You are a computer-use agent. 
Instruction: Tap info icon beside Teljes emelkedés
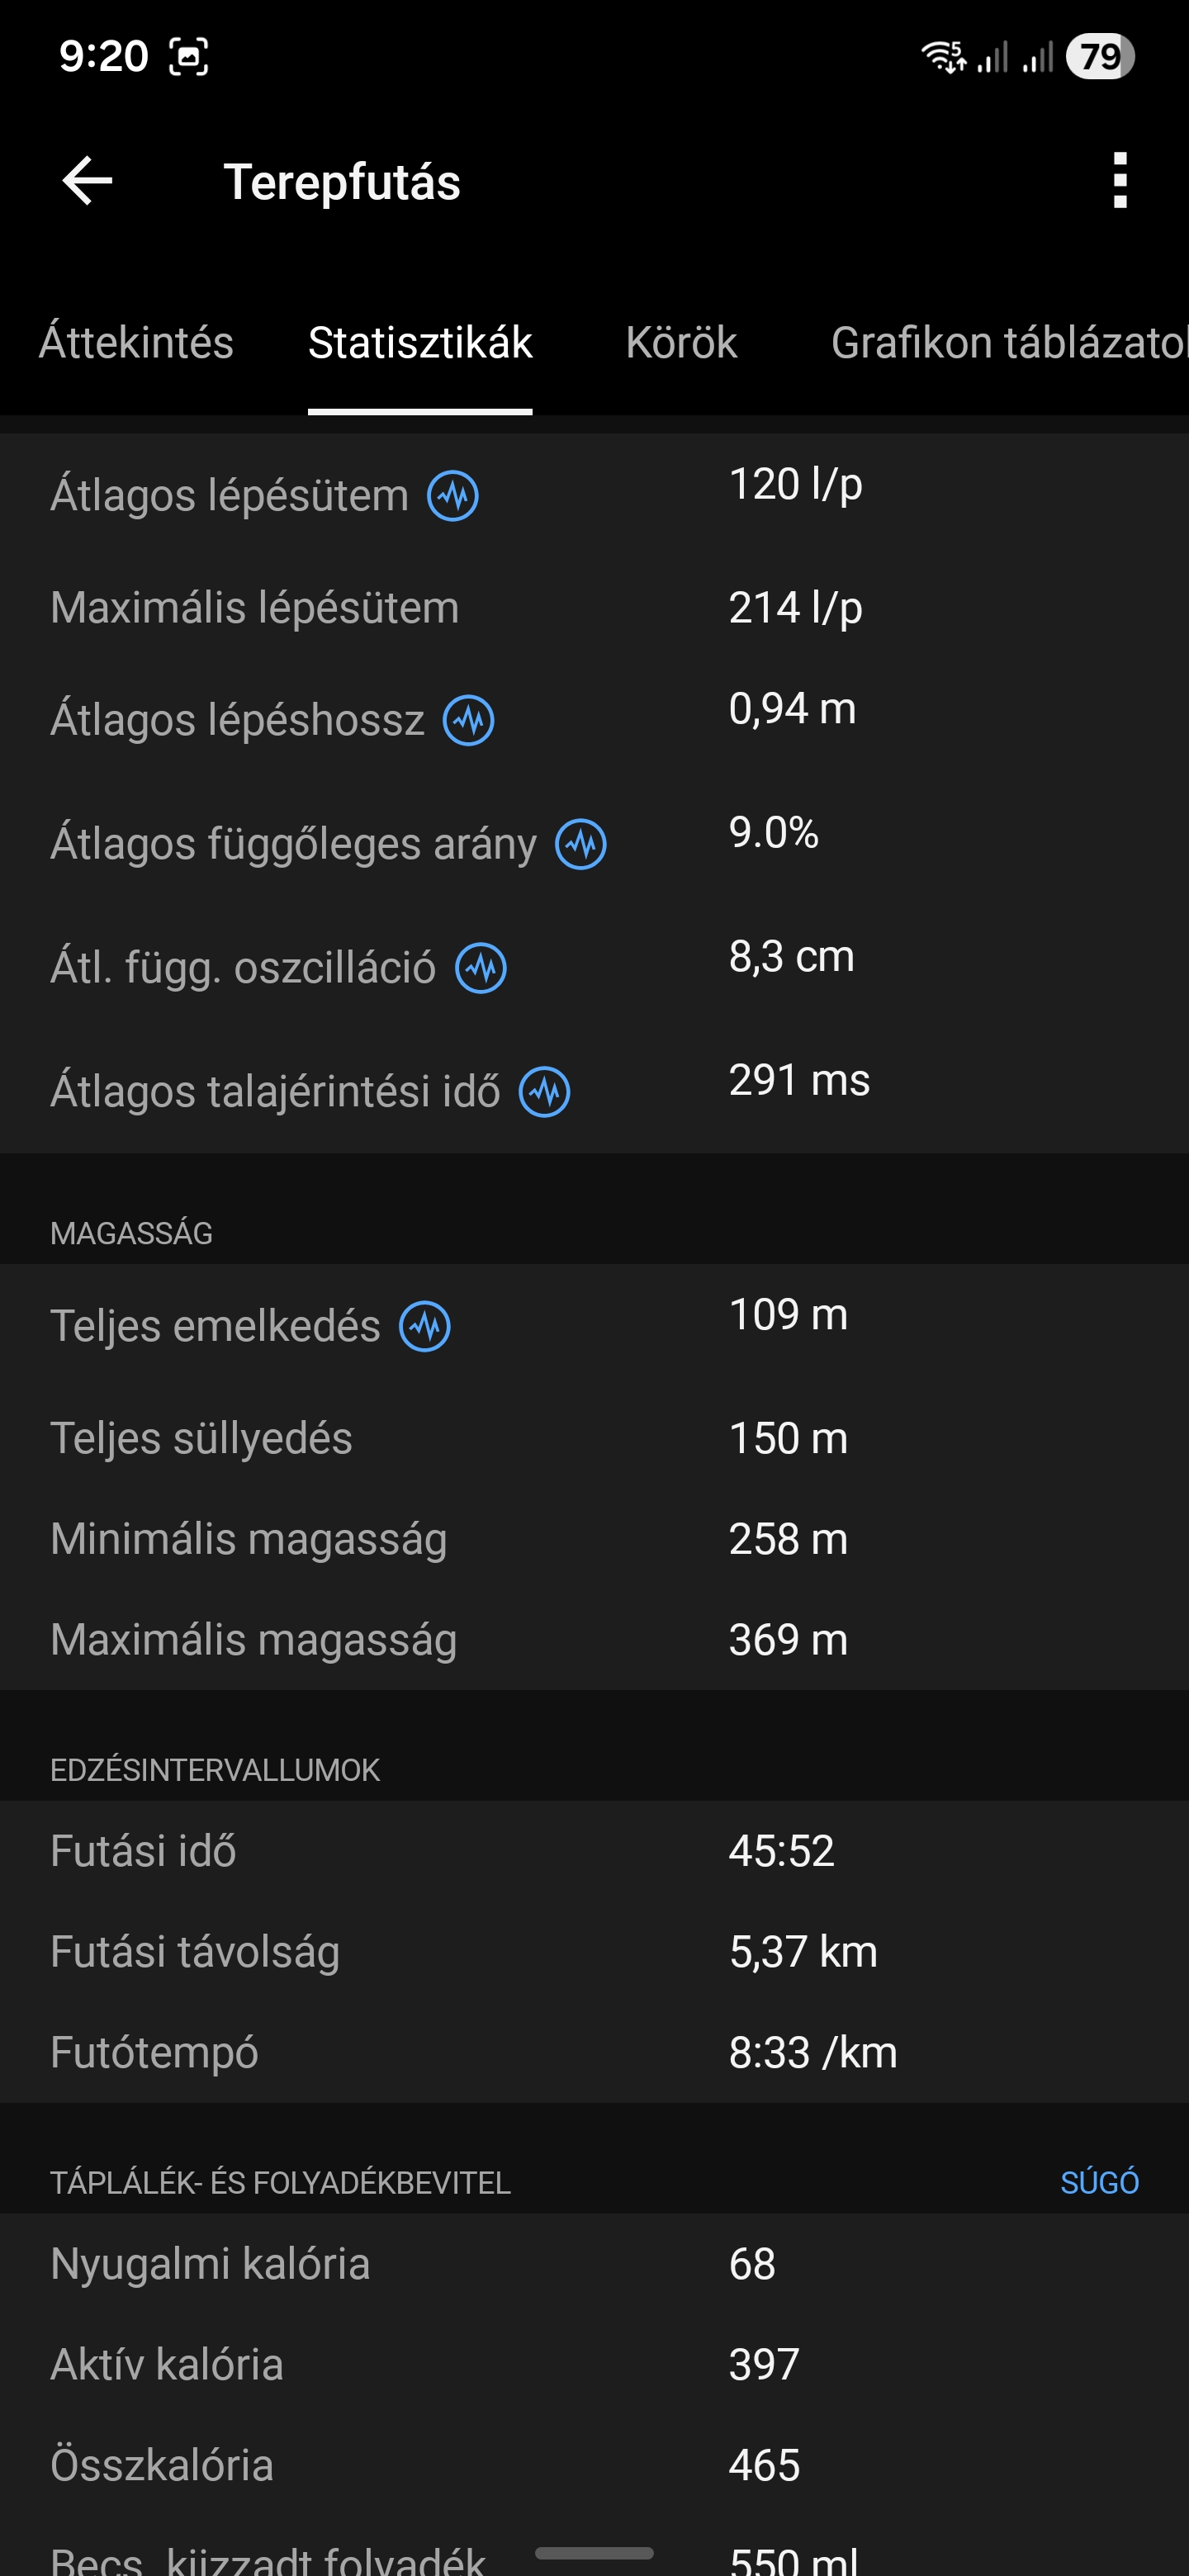[x=425, y=1326]
